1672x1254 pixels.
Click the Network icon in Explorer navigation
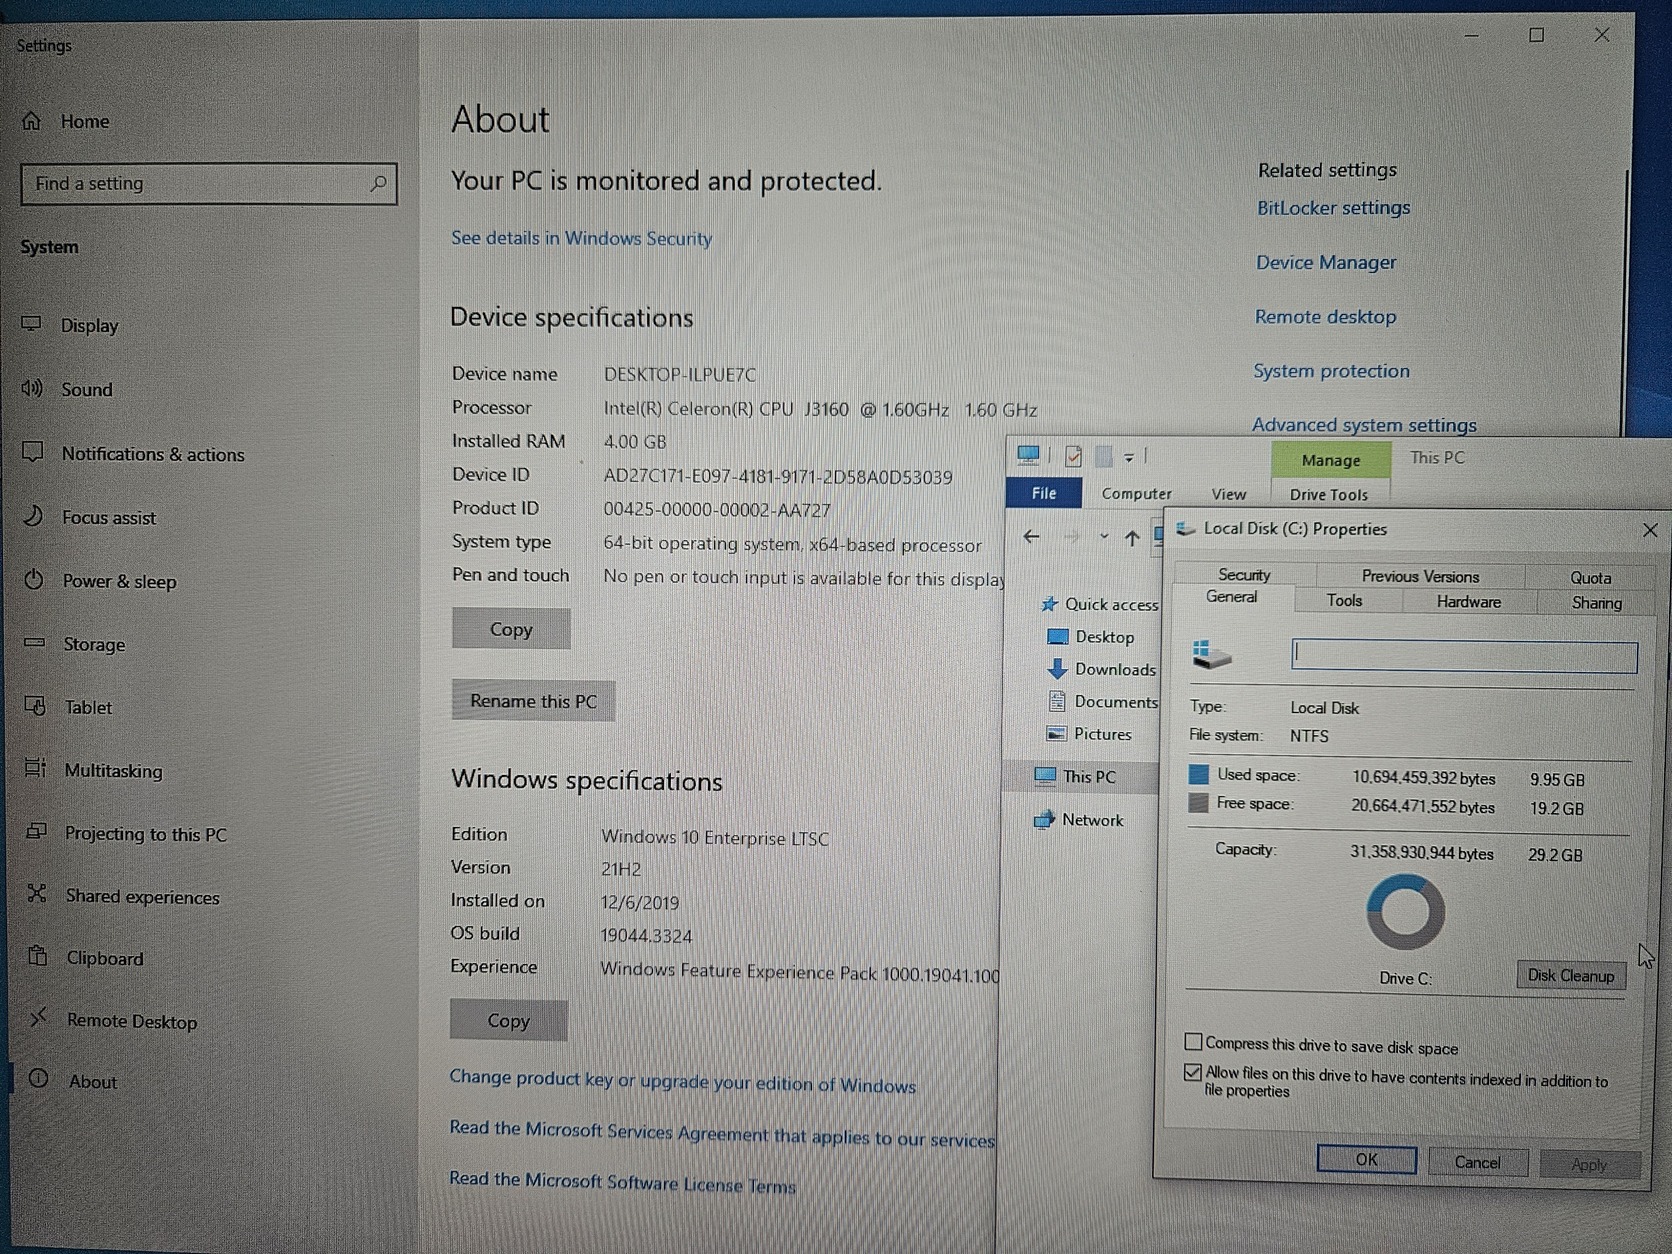pyautogui.click(x=1044, y=820)
